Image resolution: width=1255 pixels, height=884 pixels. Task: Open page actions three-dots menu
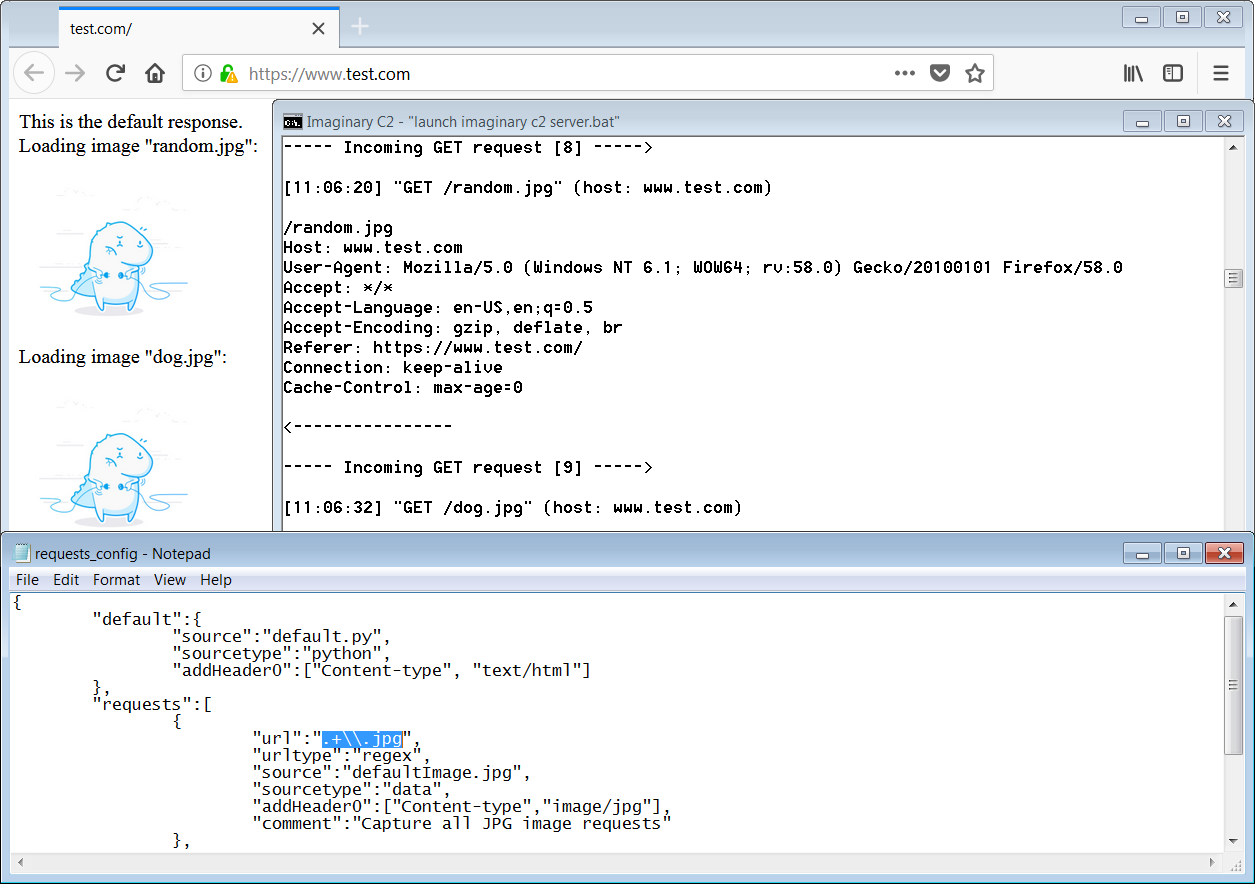[x=905, y=73]
